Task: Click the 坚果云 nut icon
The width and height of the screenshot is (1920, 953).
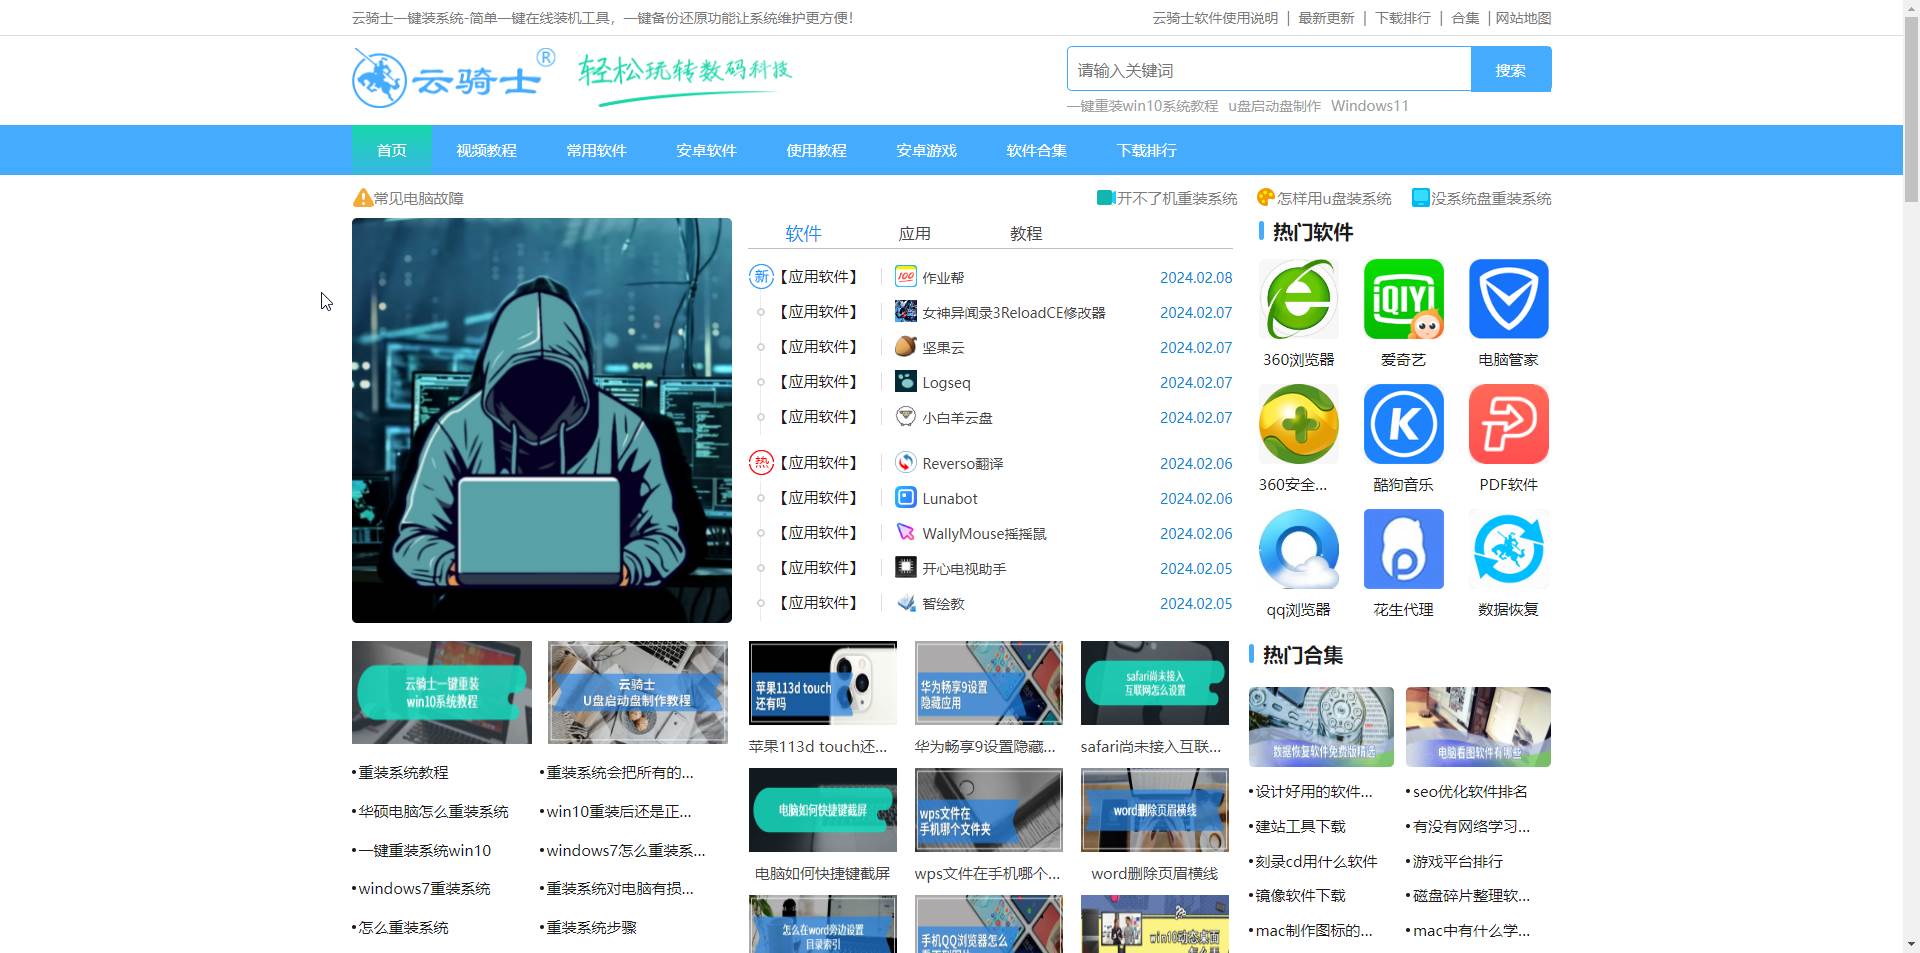Action: (x=906, y=347)
